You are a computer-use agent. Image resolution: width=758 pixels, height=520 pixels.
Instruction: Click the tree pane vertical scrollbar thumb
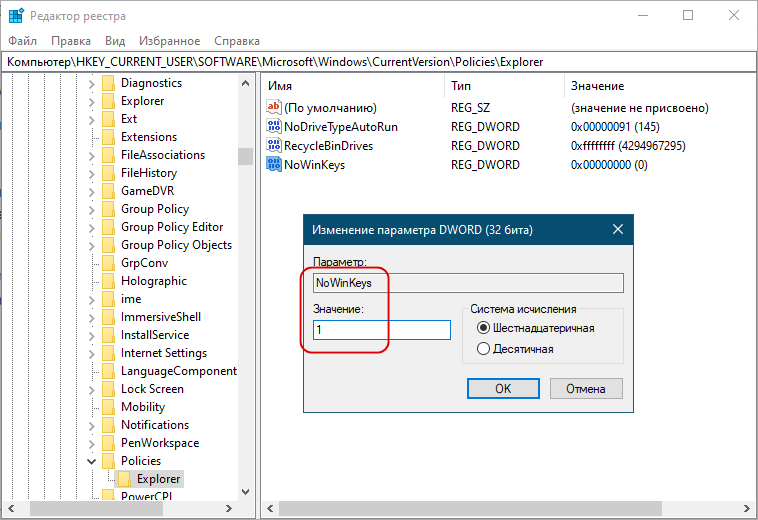pyautogui.click(x=245, y=156)
